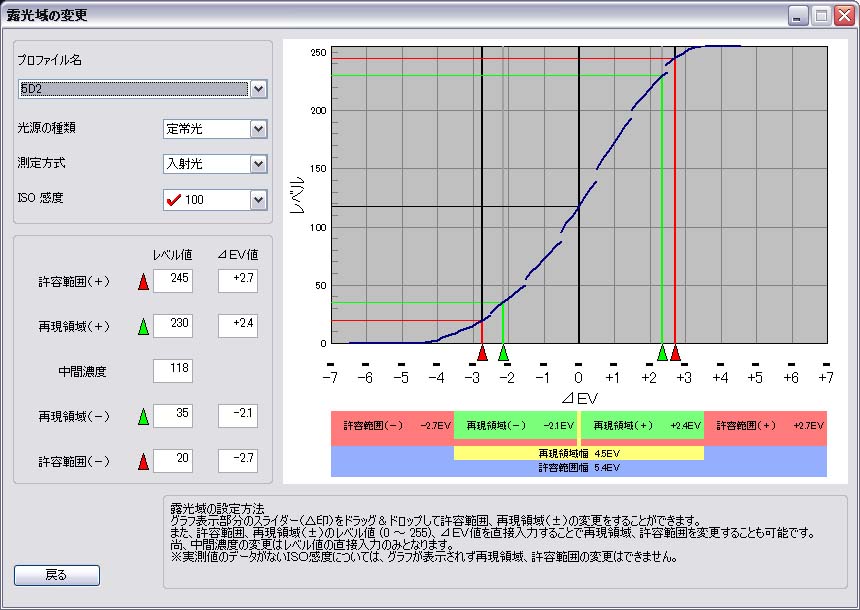This screenshot has height=610, width=860.
Task: Click green triangle slider at +2.4 EV
Action: click(662, 353)
